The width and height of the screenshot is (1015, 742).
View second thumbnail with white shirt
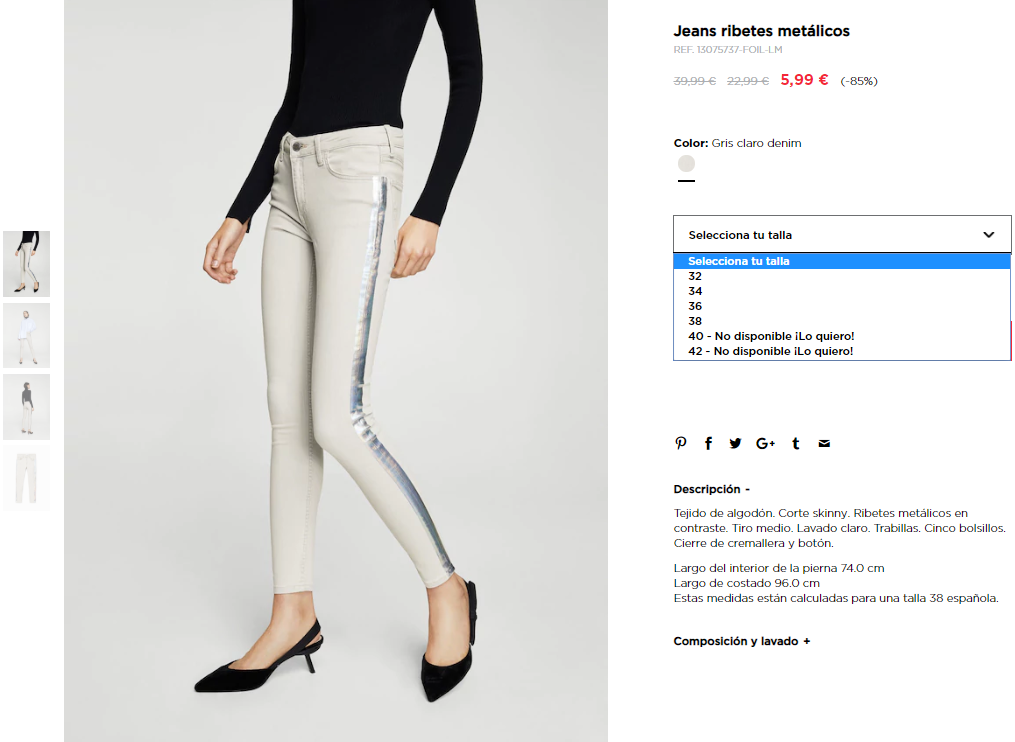[27, 335]
